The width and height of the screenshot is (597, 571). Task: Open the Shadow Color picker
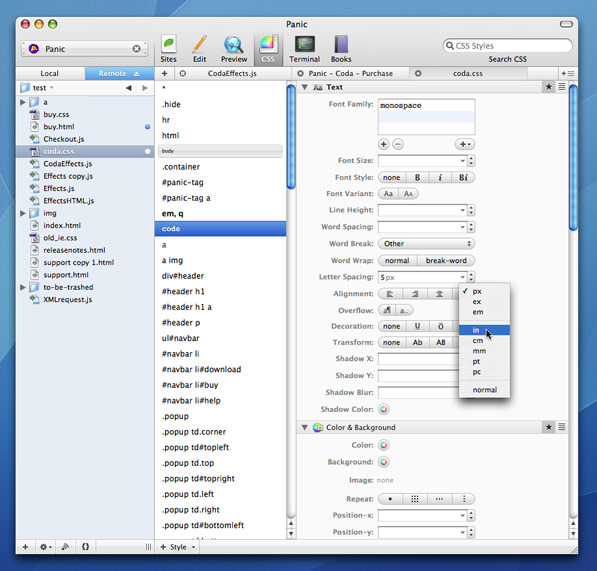(x=384, y=409)
